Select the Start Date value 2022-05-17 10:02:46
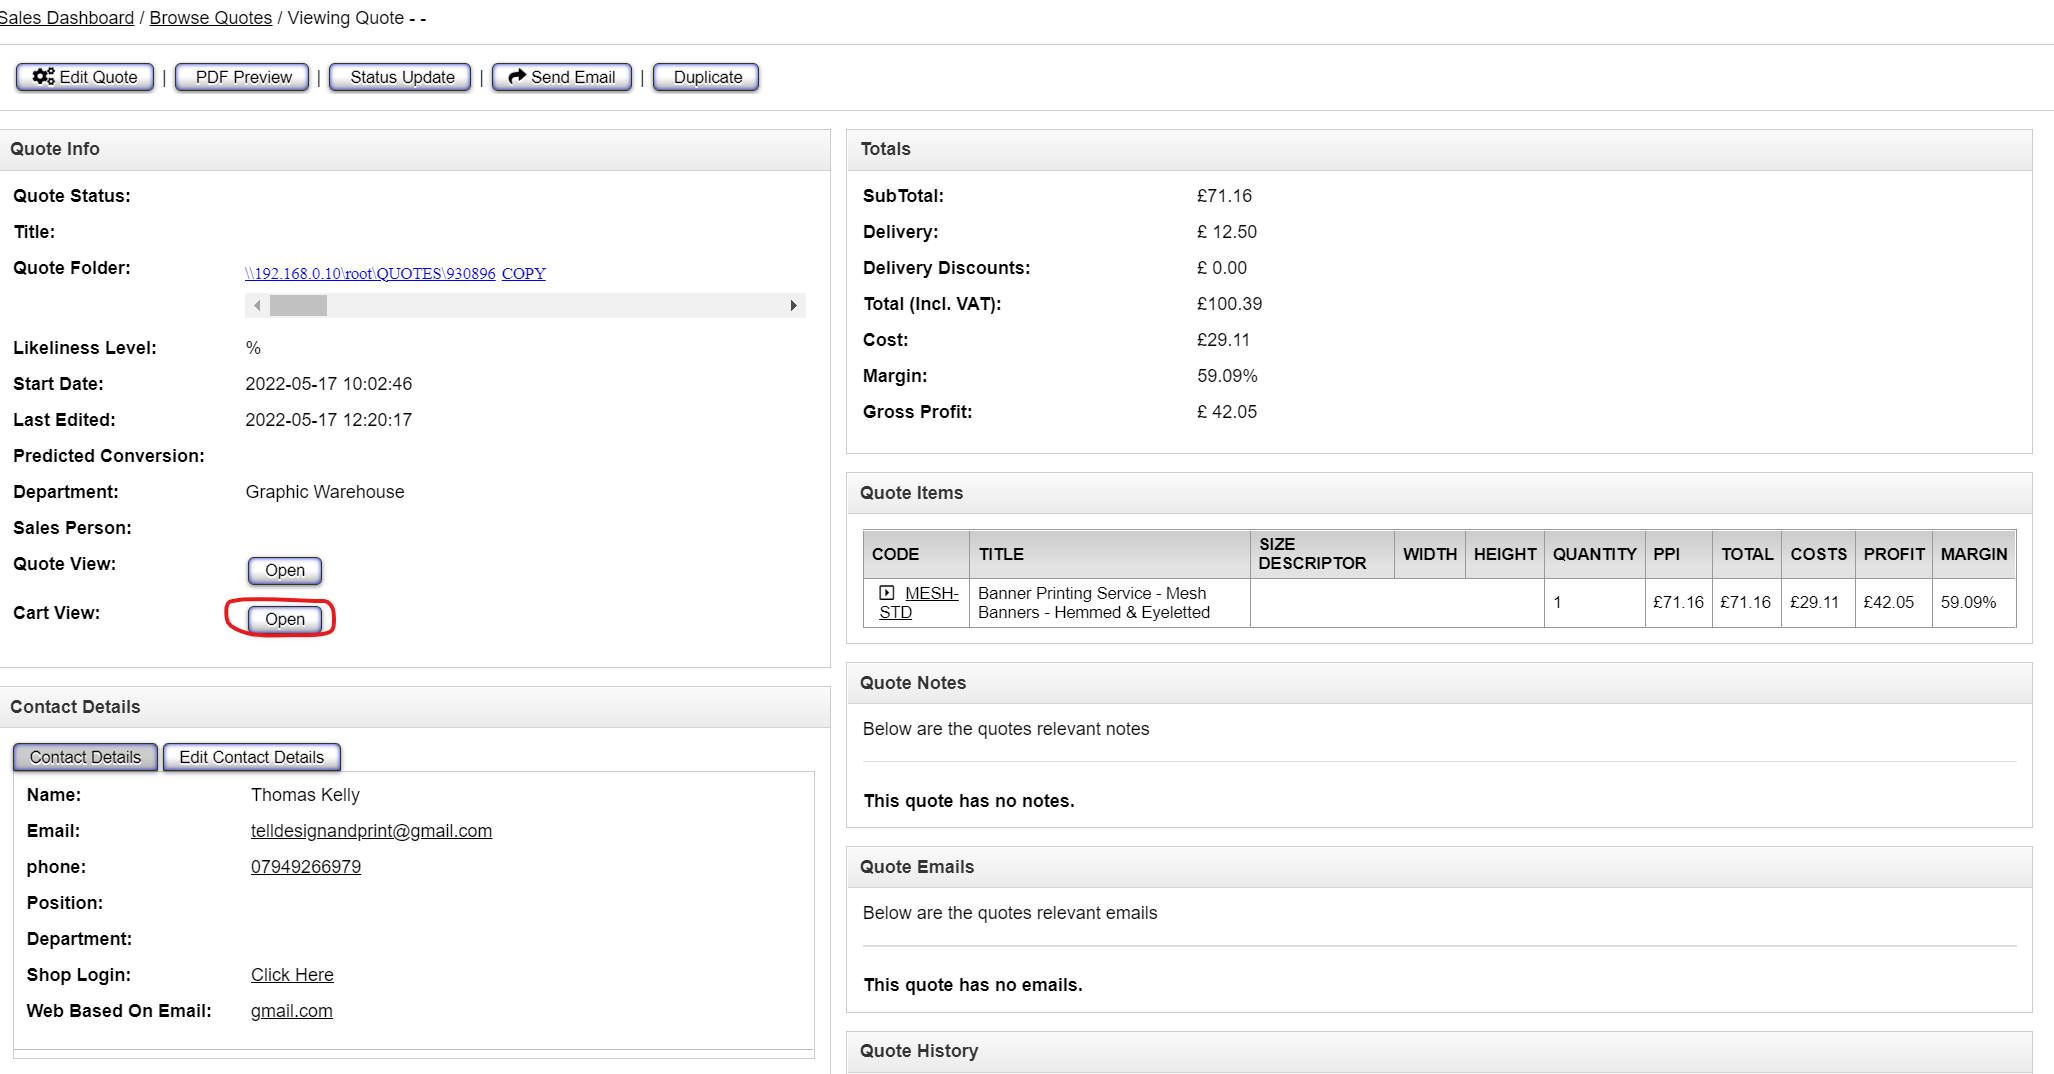The width and height of the screenshot is (2054, 1074). point(329,384)
